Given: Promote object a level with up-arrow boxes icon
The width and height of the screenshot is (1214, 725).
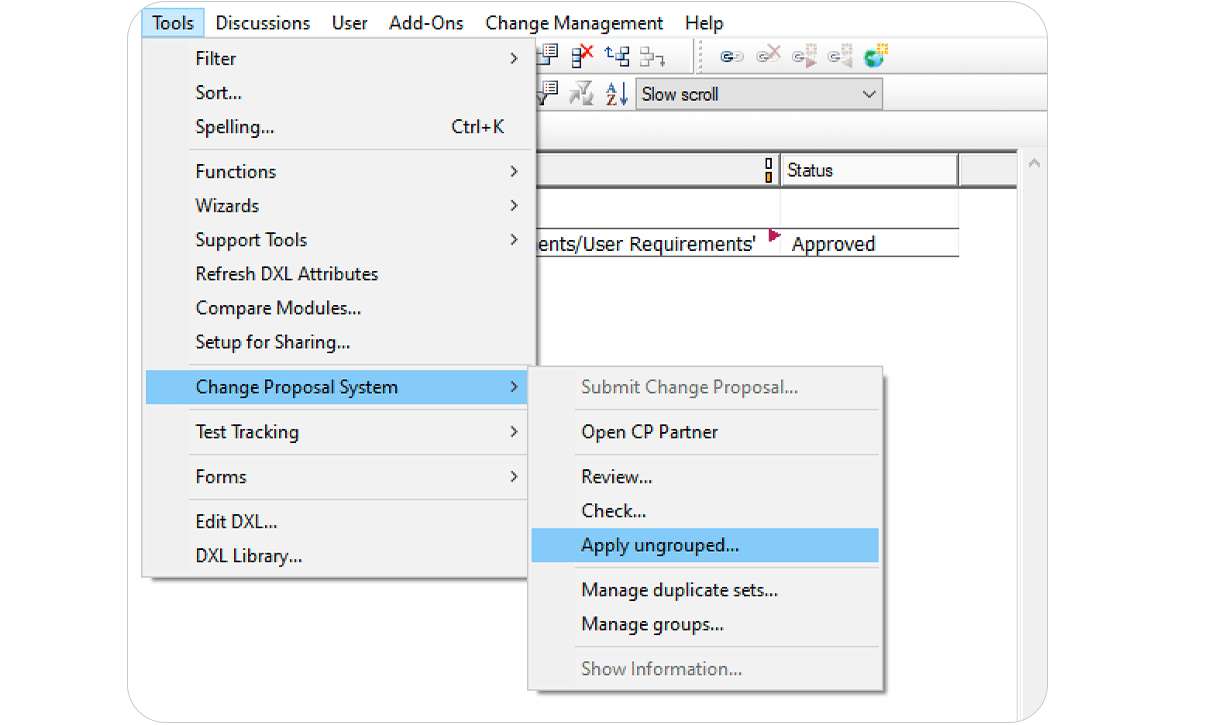Looking at the screenshot, I should click(x=617, y=55).
